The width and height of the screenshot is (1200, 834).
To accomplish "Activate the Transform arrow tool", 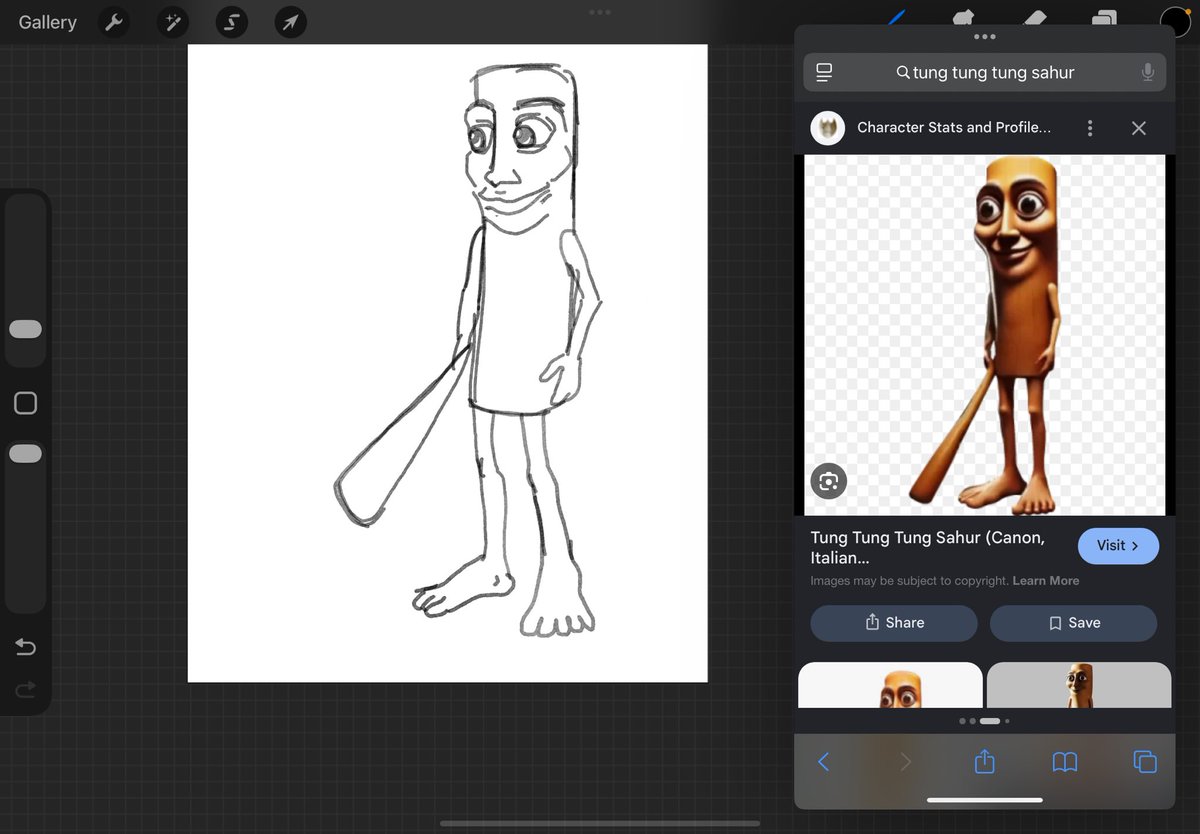I will 291,22.
